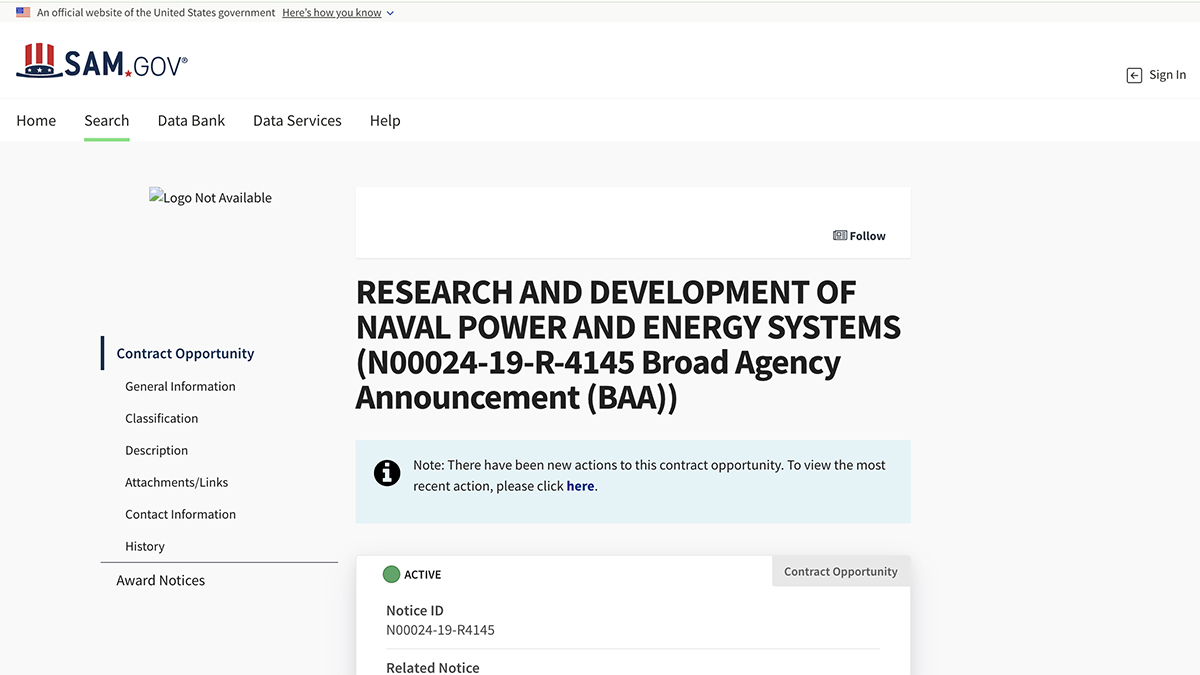
Task: Jump to General Information section
Action: (180, 387)
